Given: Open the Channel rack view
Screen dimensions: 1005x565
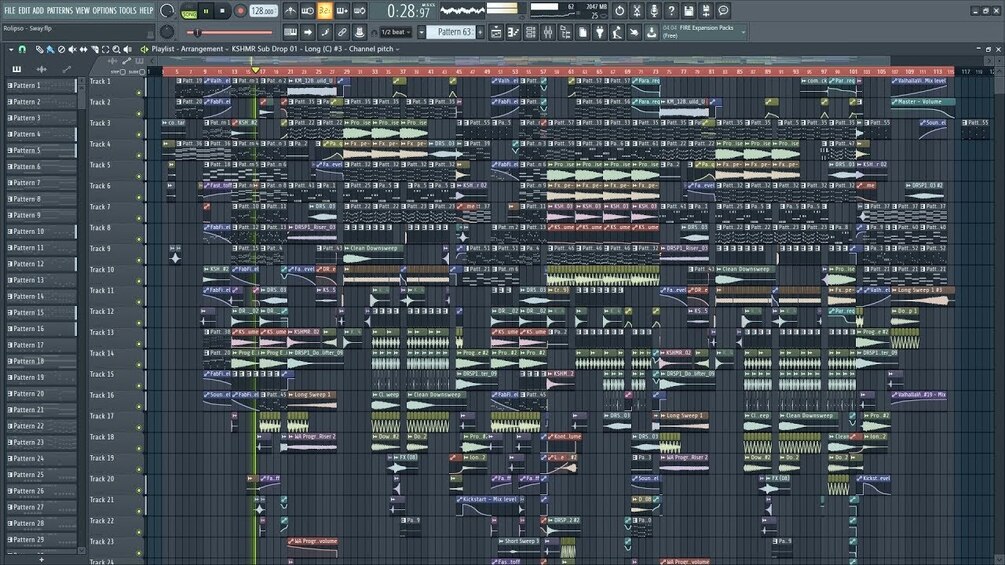Looking at the screenshot, I should [531, 31].
